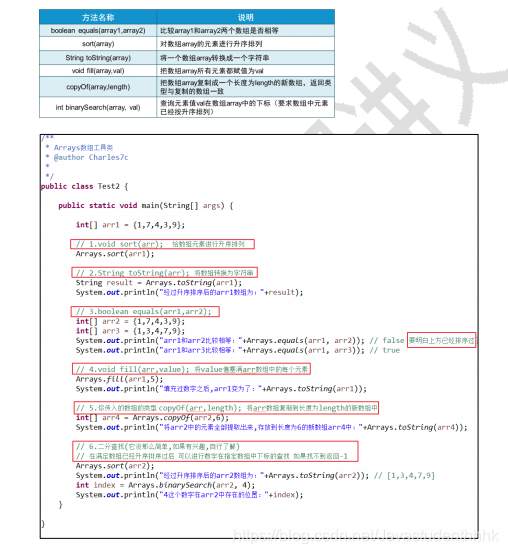Click the line 'int index = Arrays.binarySearch(arr2, 4);'

coord(165,485)
